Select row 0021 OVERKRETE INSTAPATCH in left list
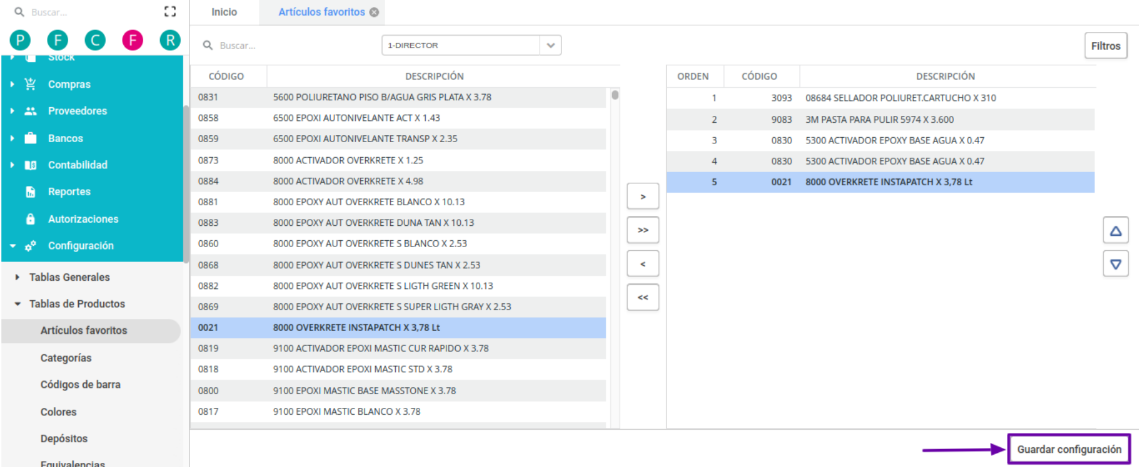 click(x=398, y=328)
